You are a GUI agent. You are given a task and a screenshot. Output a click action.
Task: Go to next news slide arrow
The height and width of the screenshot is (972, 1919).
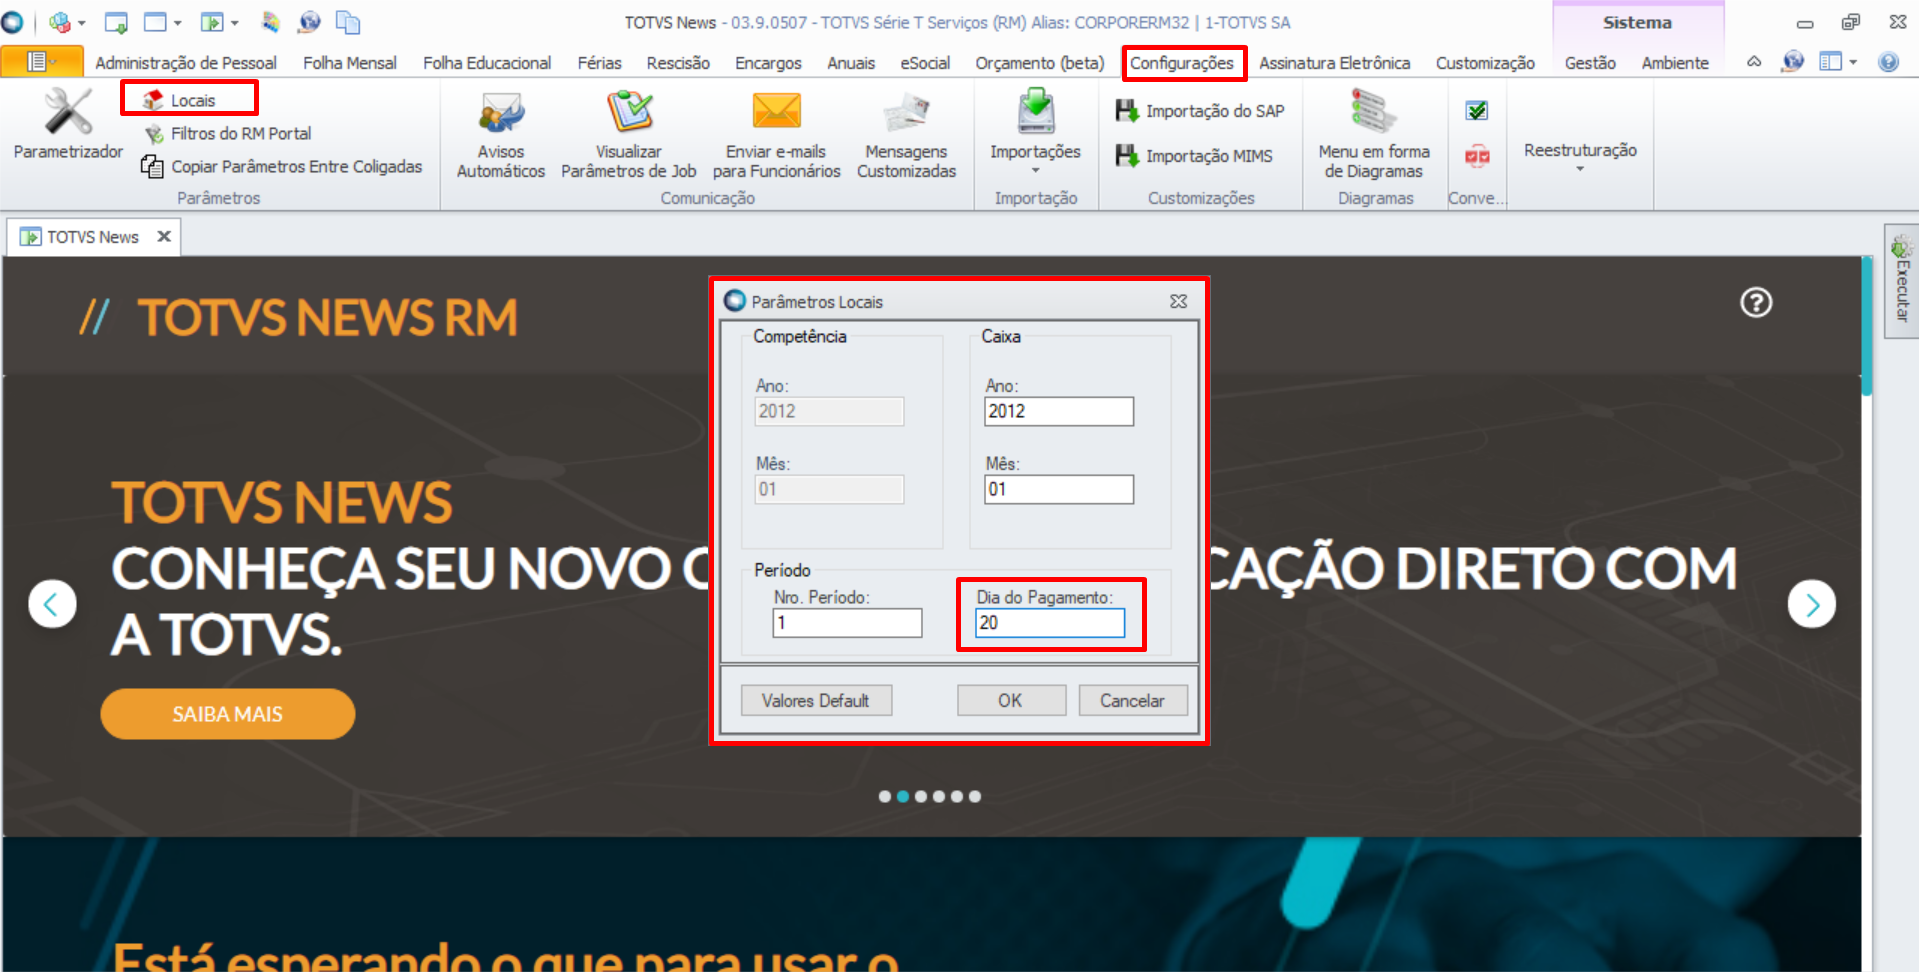click(x=1812, y=604)
